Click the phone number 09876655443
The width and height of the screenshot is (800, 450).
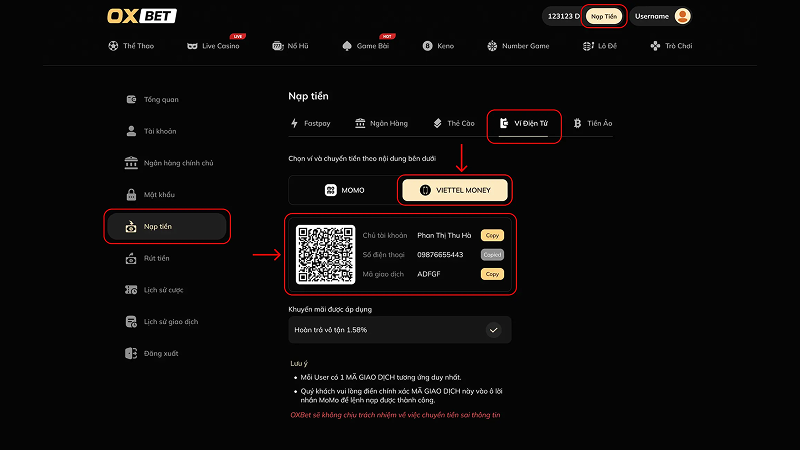pos(440,255)
